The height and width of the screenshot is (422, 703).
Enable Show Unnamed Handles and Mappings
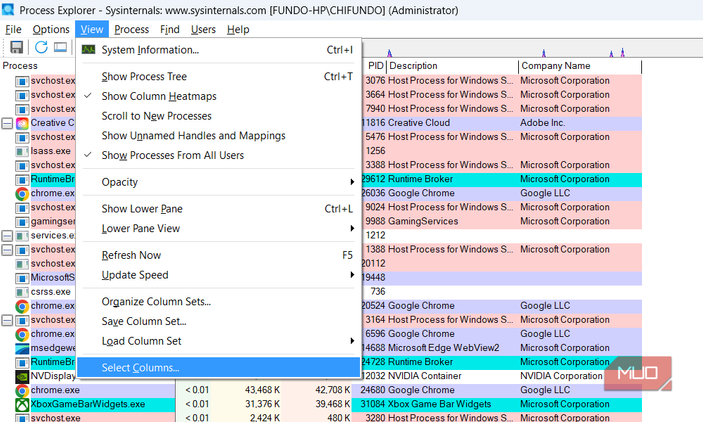(218, 136)
